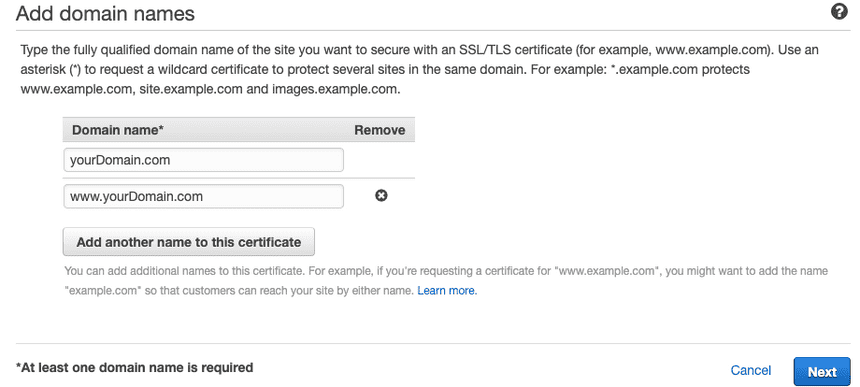The height and width of the screenshot is (387, 860).
Task: Proceed with the Next button
Action: click(822, 372)
